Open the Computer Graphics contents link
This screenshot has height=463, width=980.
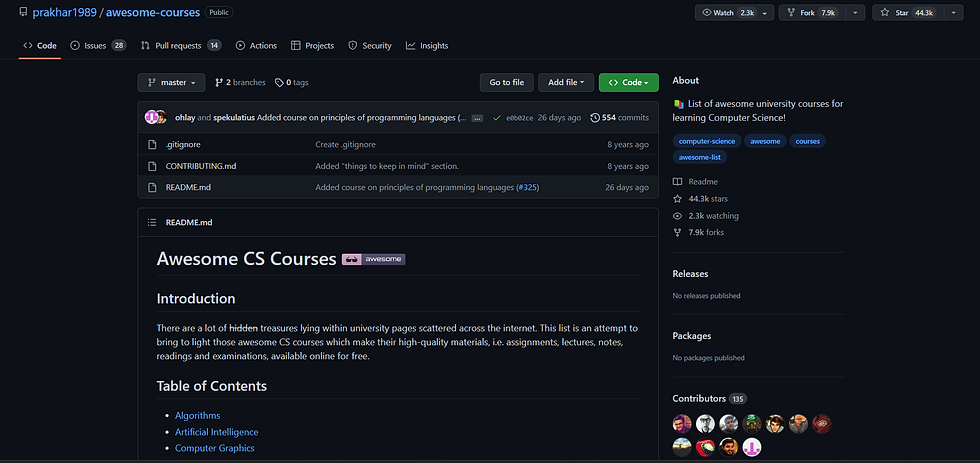[x=214, y=448]
